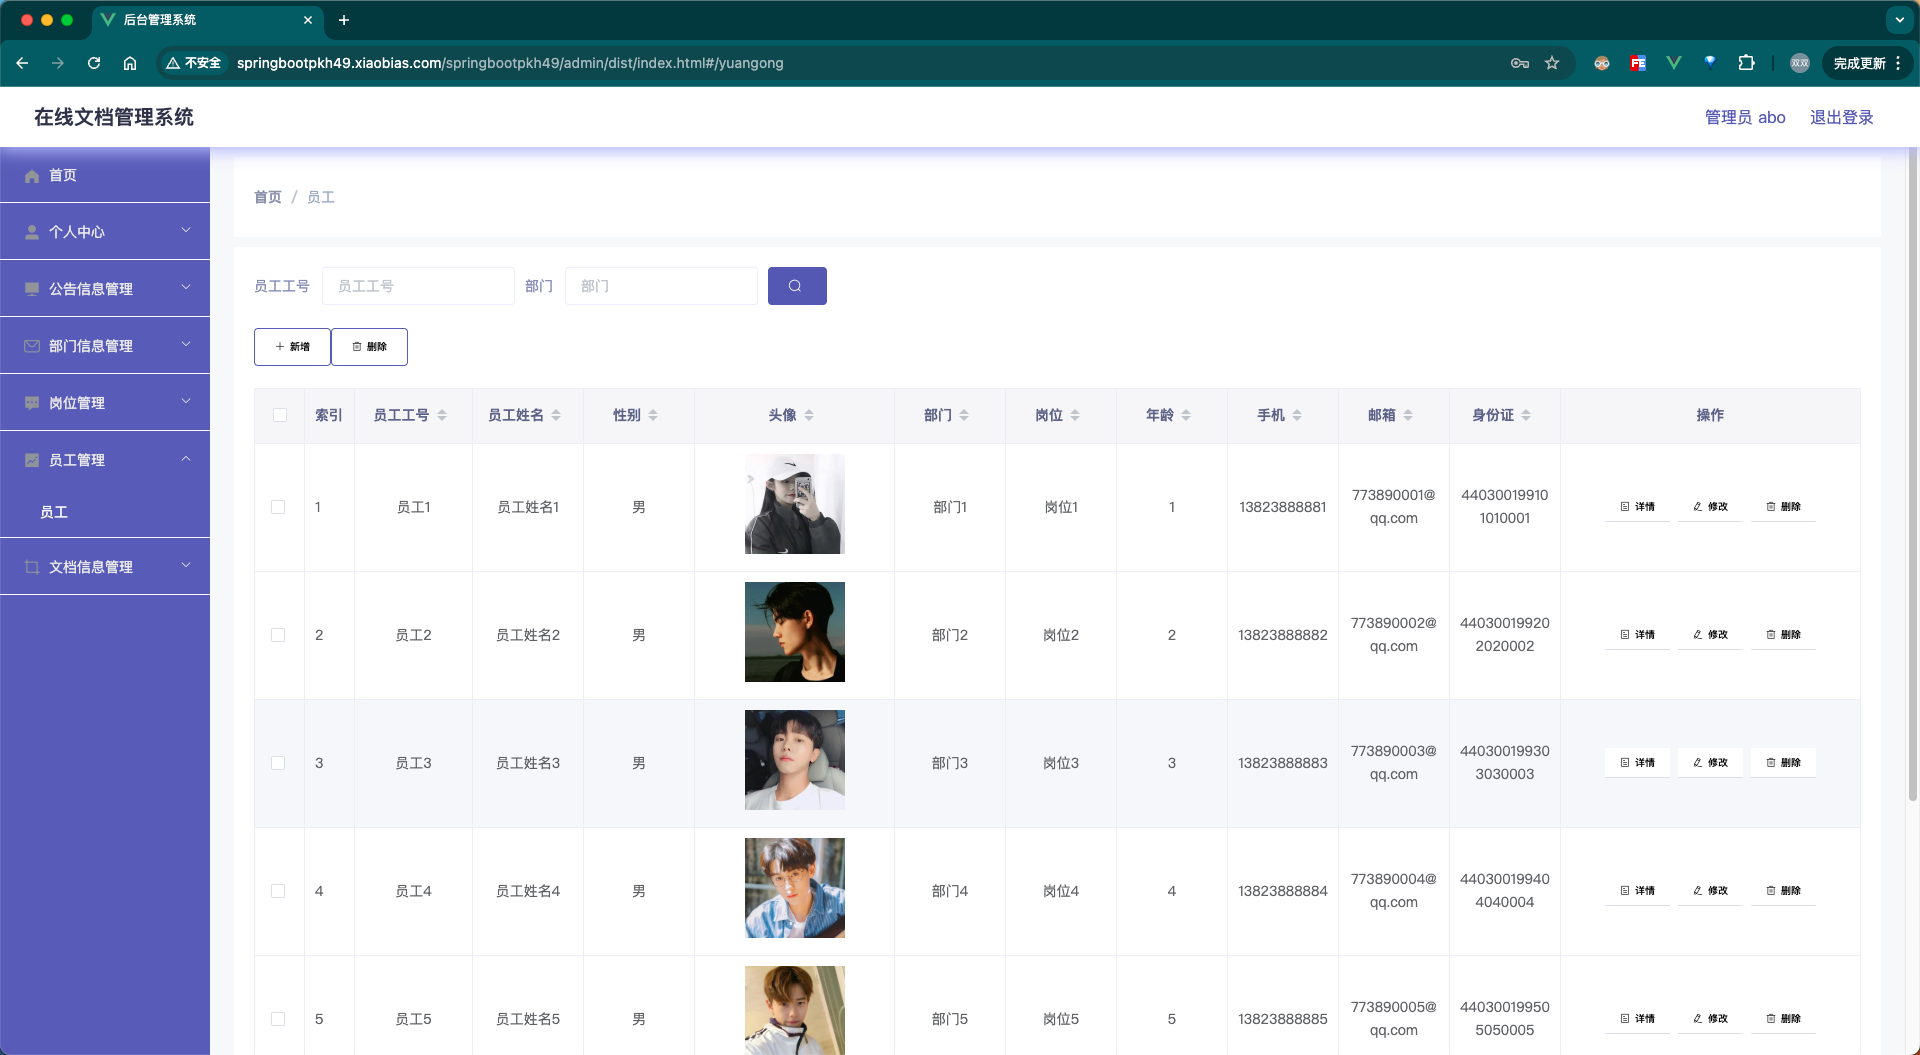Sort table by 部门 column sort icon

[964, 415]
